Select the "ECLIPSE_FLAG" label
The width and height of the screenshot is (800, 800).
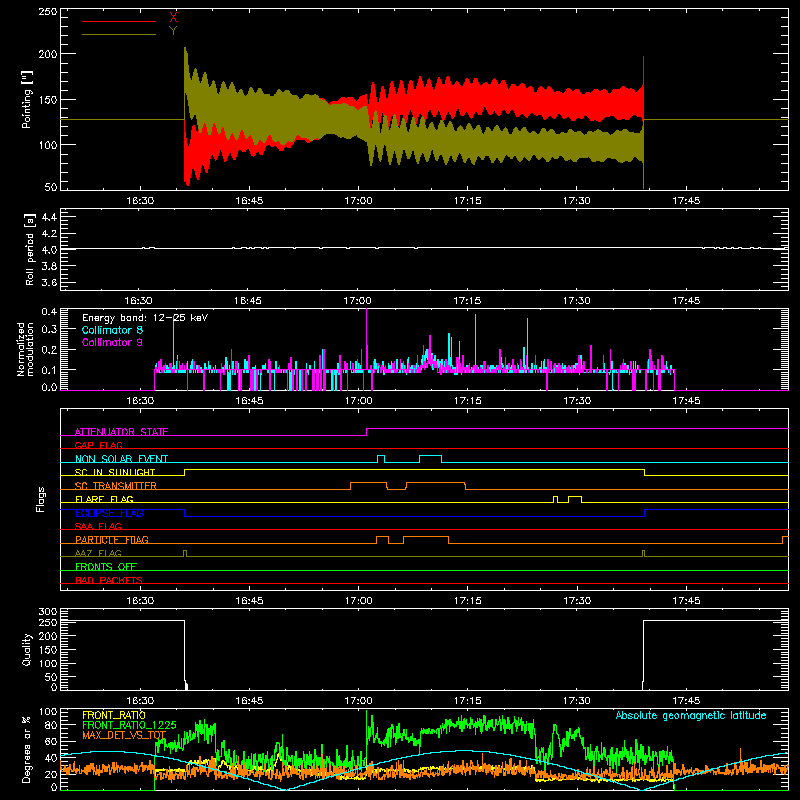(x=109, y=513)
